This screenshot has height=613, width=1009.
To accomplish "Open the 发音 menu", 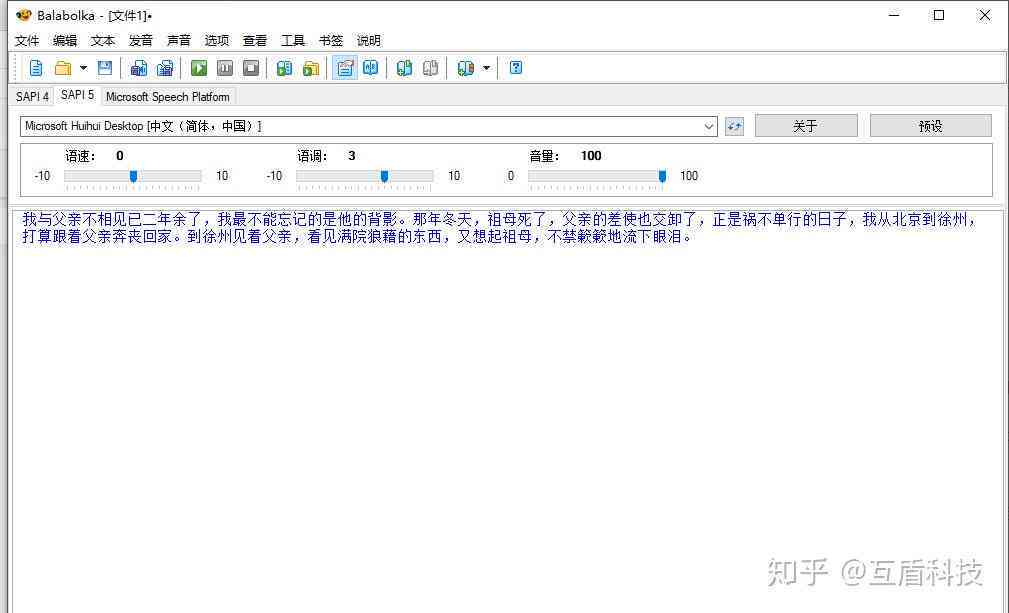I will (x=141, y=41).
